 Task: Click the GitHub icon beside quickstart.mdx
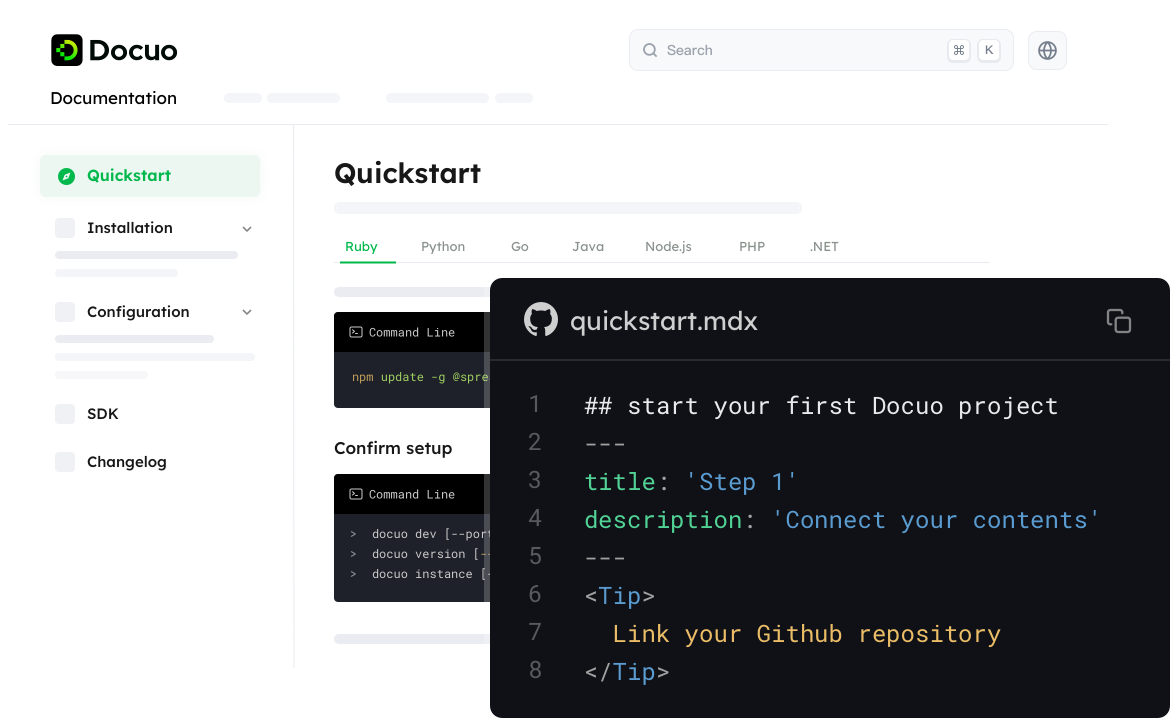click(541, 320)
